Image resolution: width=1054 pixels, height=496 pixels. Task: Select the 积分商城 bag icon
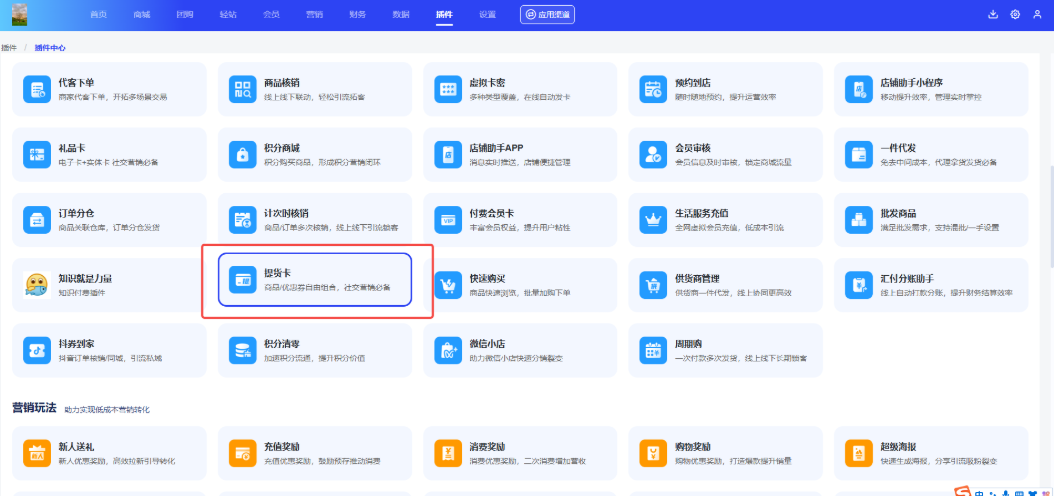(x=243, y=154)
